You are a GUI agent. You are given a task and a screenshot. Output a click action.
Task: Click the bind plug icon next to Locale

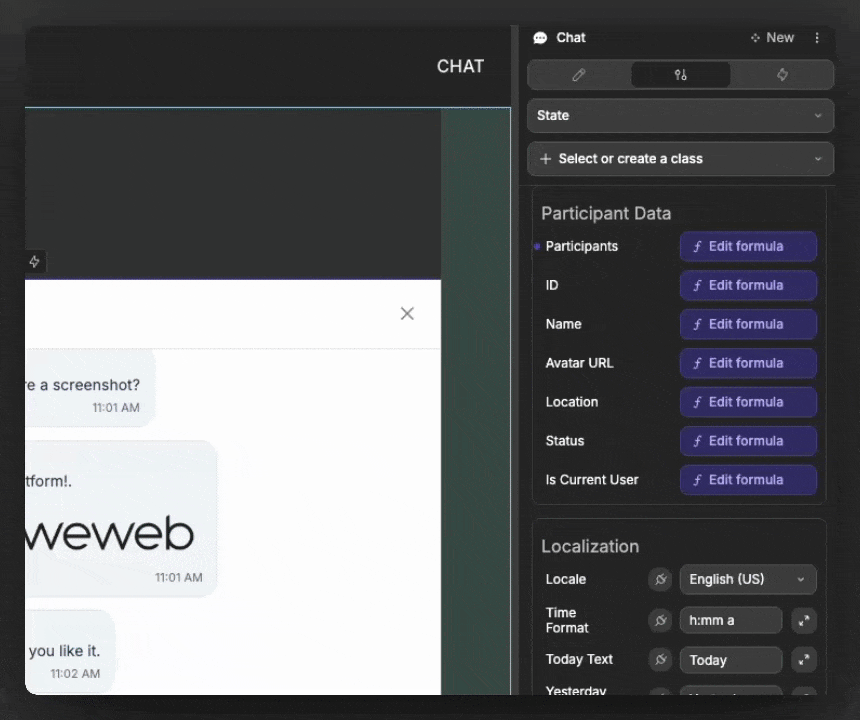pyautogui.click(x=660, y=580)
